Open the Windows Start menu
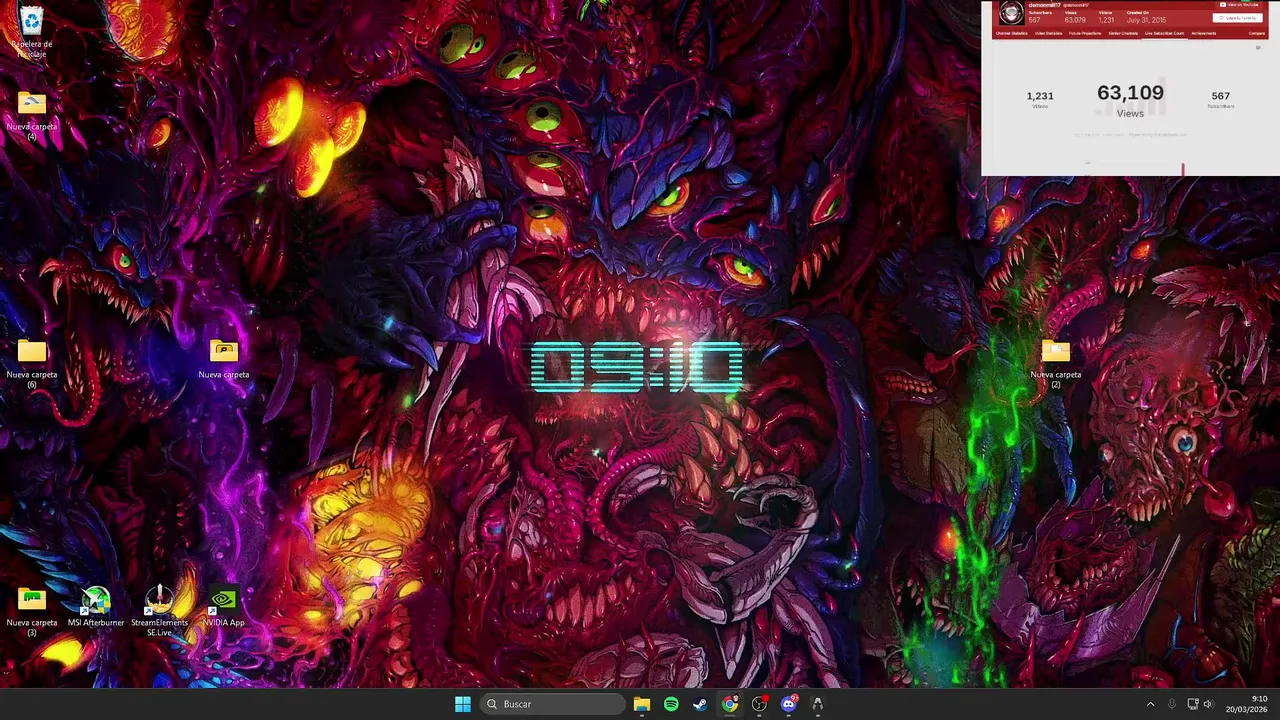Viewport: 1280px width, 720px height. [463, 704]
